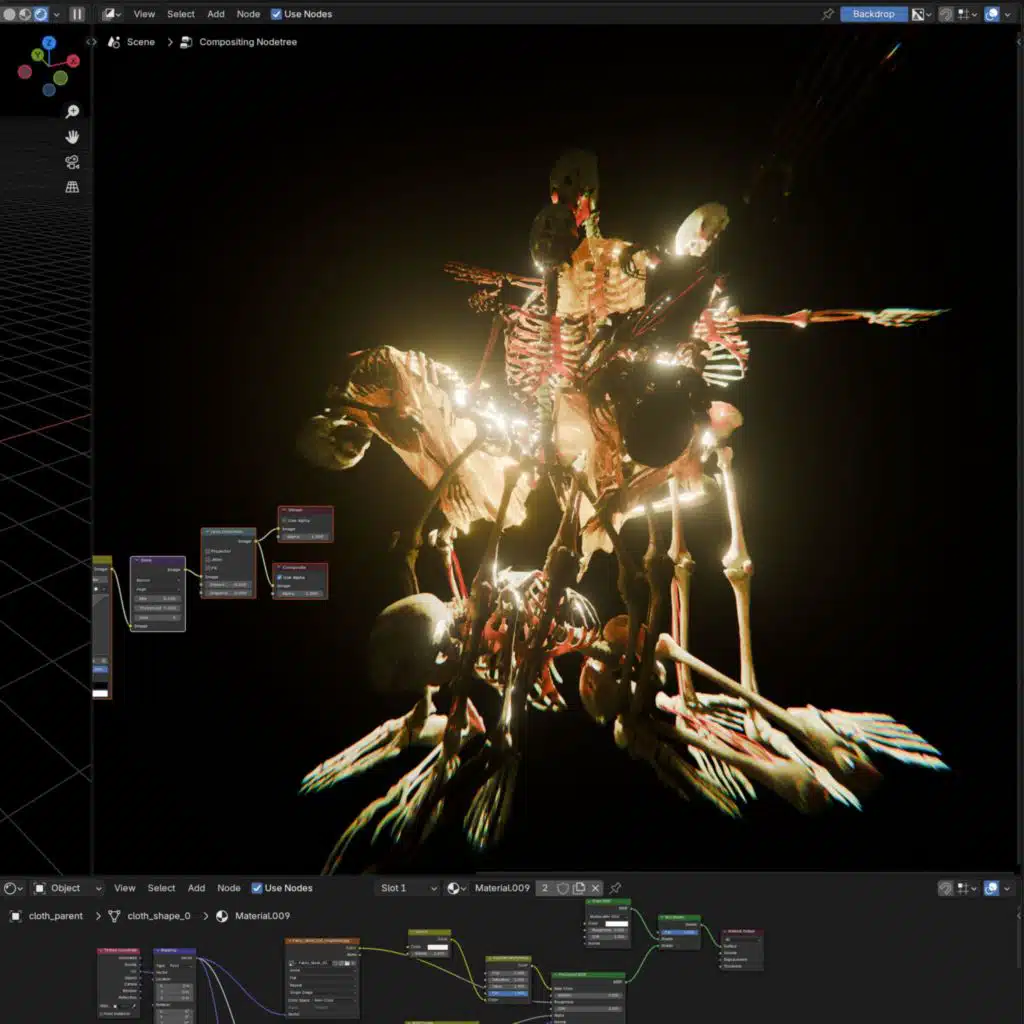Open compositor overlays dropdown arrow

(x=1007, y=14)
